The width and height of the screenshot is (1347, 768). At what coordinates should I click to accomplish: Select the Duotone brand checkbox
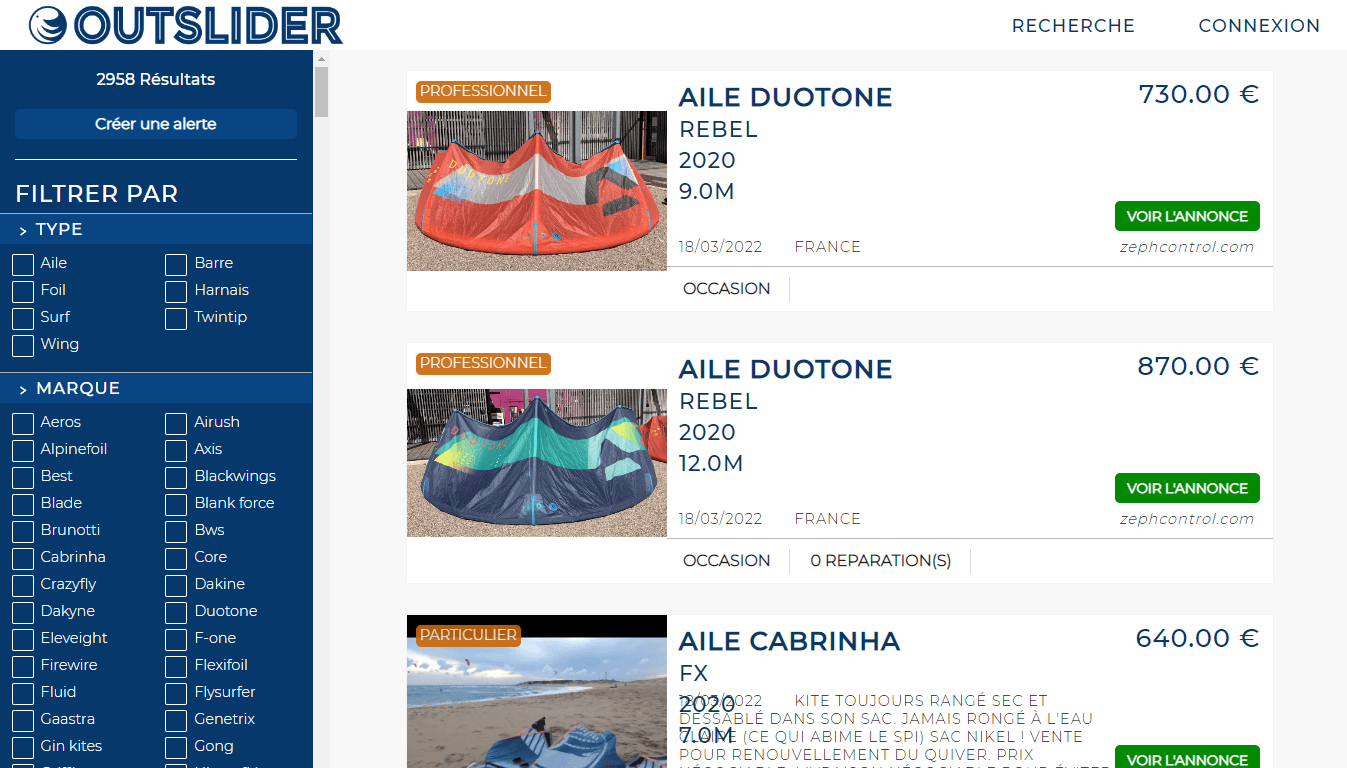pos(176,612)
